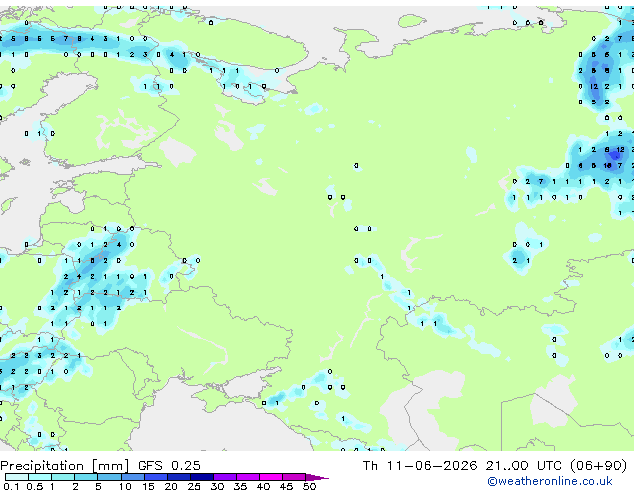Screen dimensions: 634x490
Task: Click the '16' precipitation value on map
Action: pyautogui.click(x=607, y=165)
